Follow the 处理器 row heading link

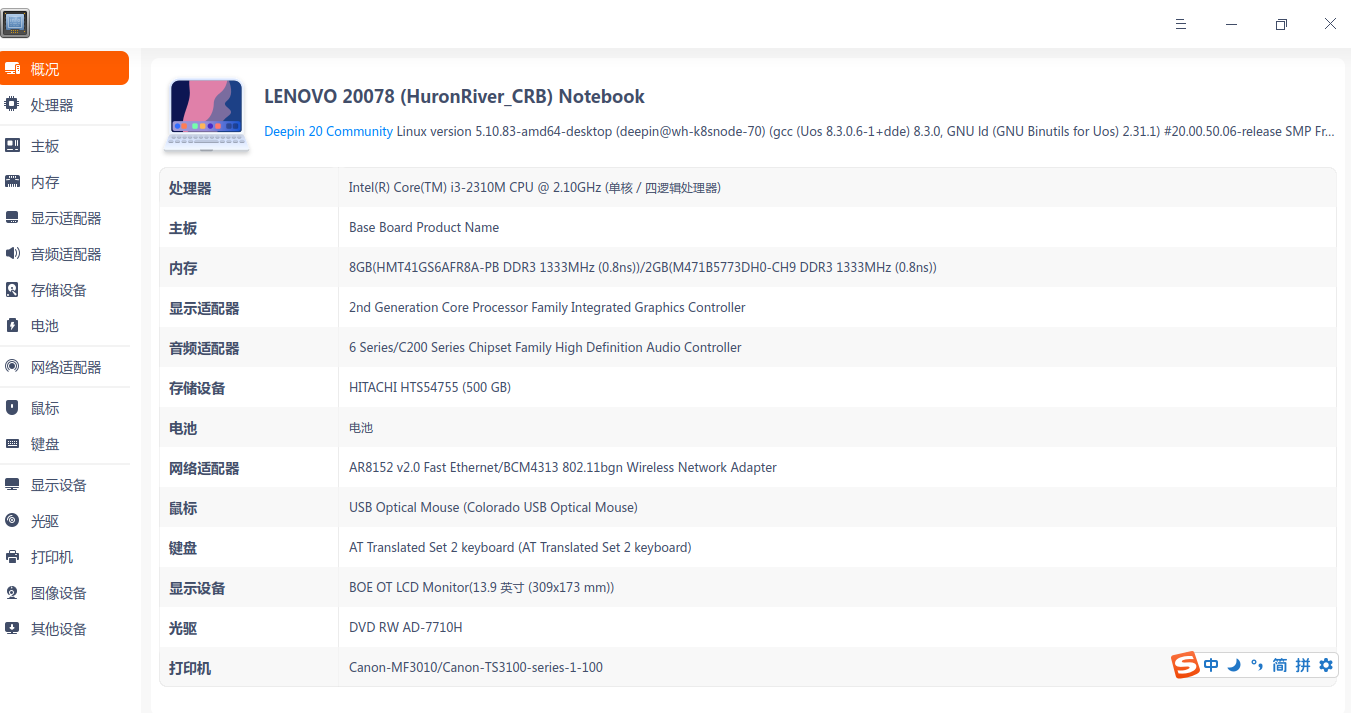(190, 188)
